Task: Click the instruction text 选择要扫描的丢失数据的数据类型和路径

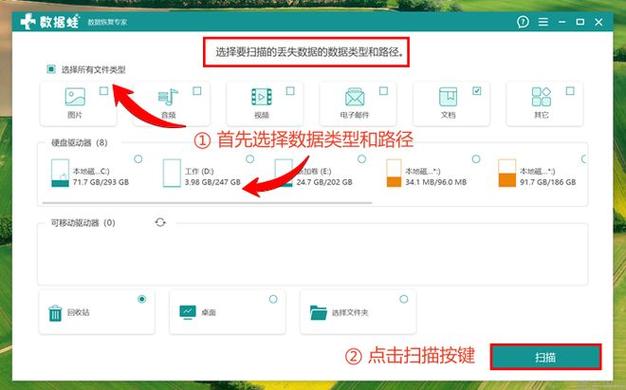Action: pos(309,52)
